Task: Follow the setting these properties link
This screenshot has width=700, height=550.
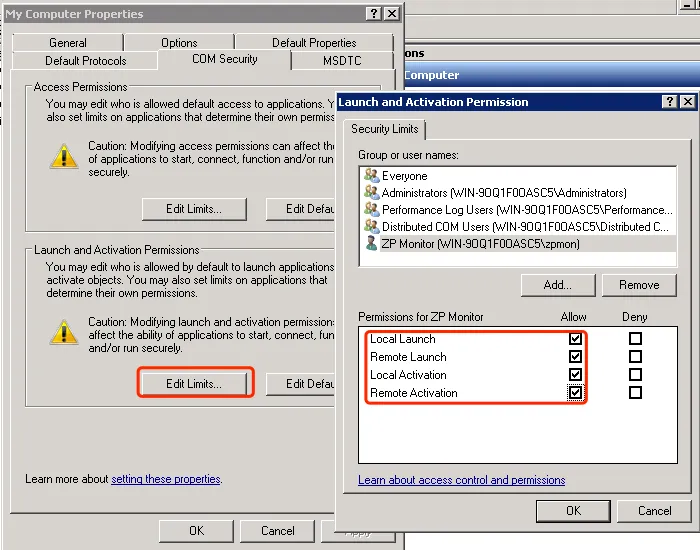Action: click(166, 479)
